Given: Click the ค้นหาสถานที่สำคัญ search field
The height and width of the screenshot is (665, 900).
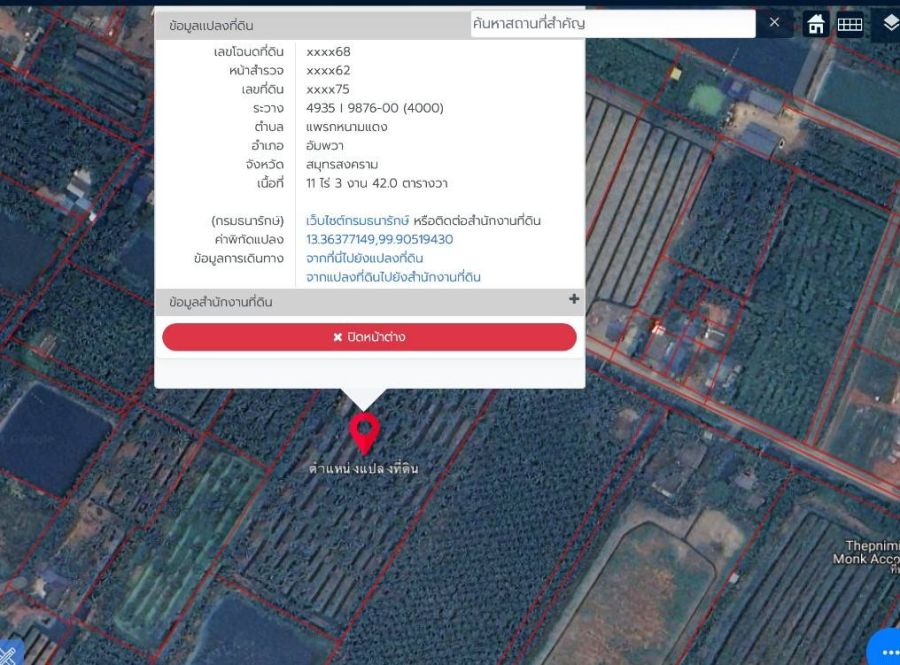Looking at the screenshot, I should coord(610,23).
